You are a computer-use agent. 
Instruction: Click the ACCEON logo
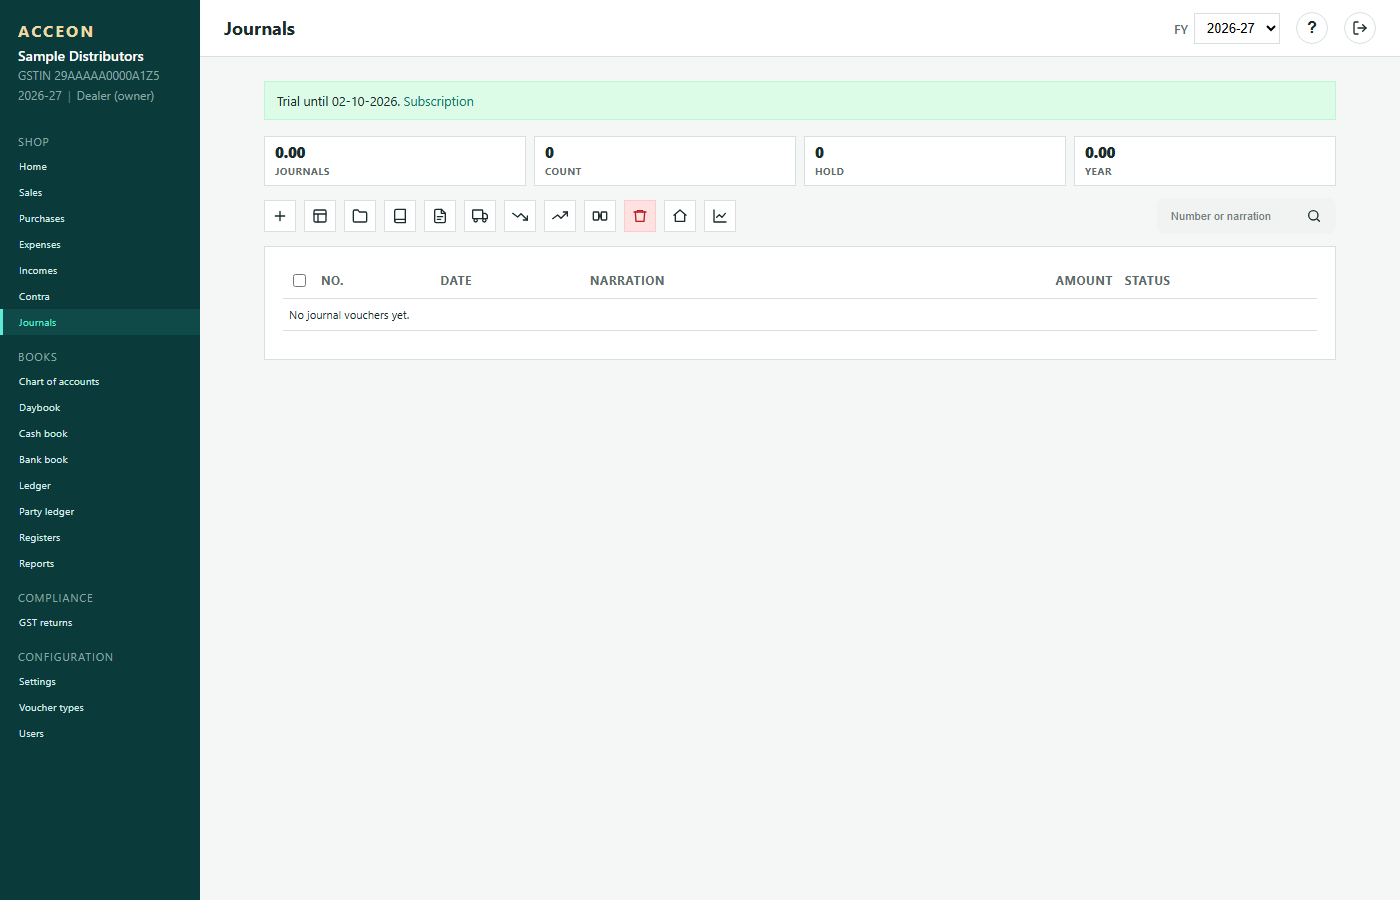56,32
